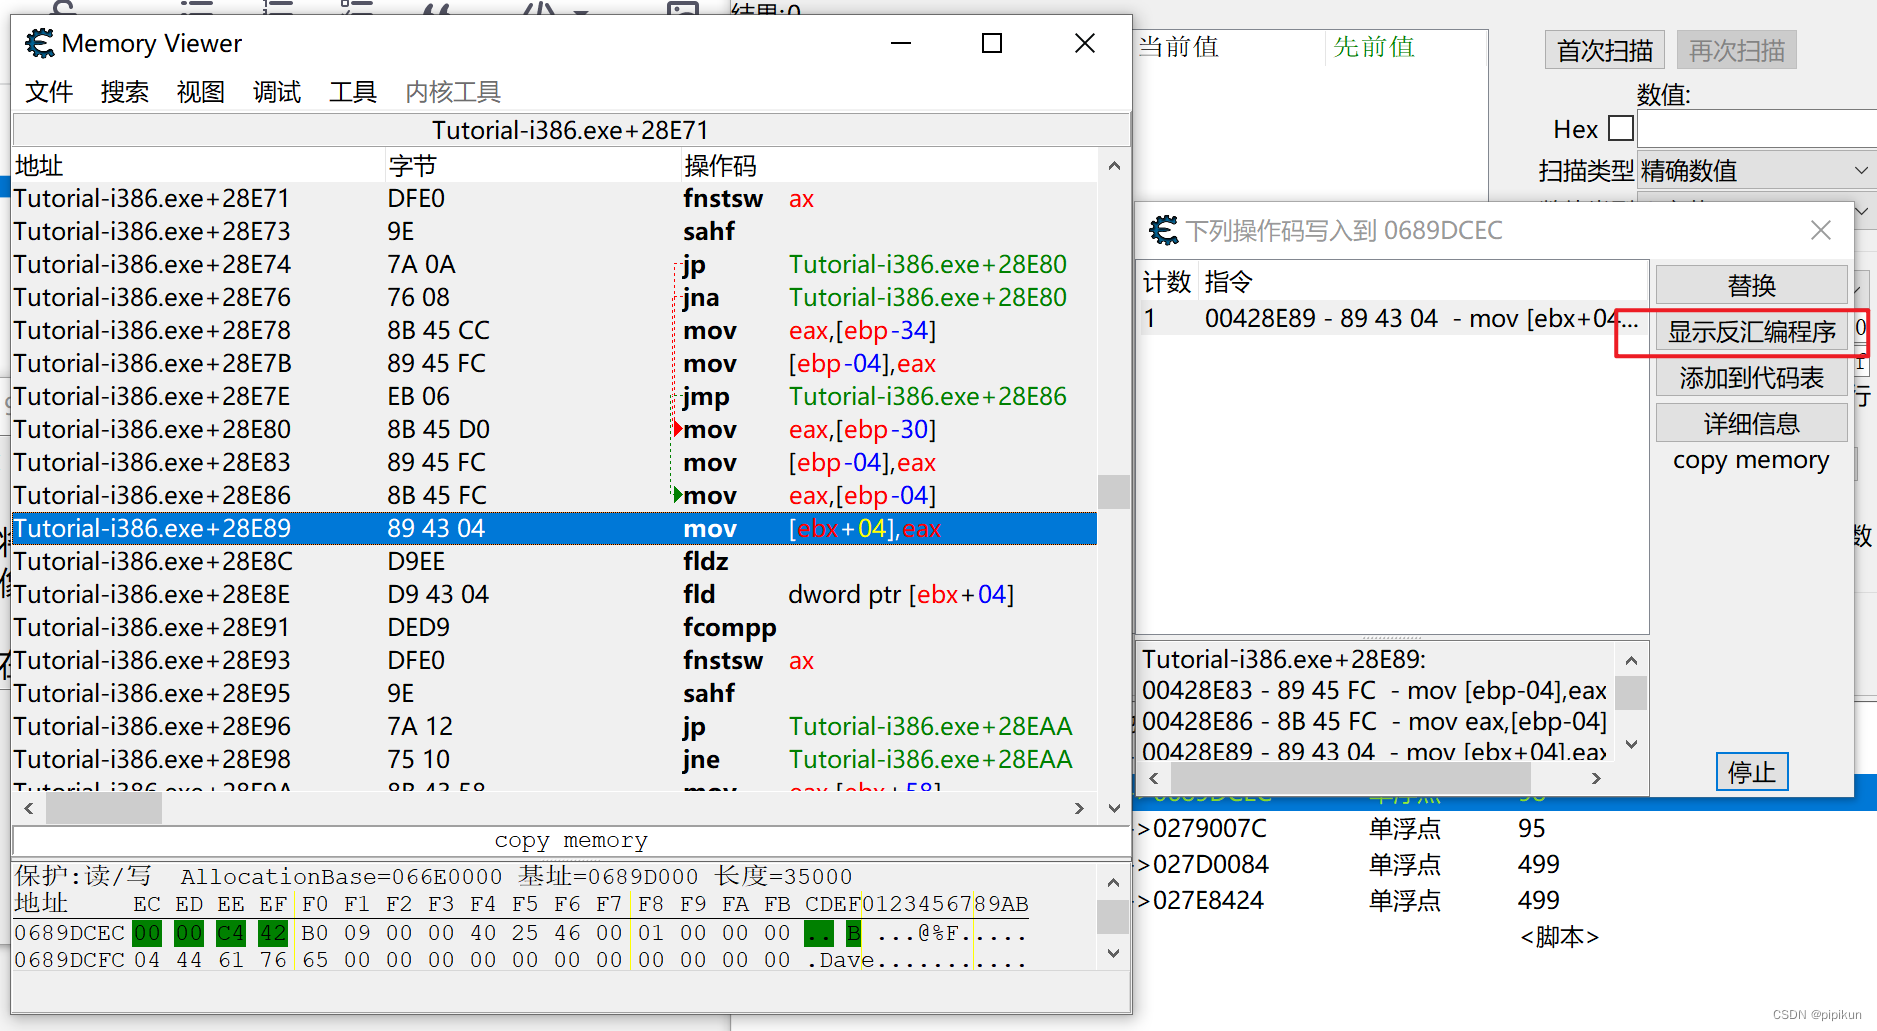Click the 首次扫描 scan button
This screenshot has height=1031, width=1877.
(x=1604, y=49)
